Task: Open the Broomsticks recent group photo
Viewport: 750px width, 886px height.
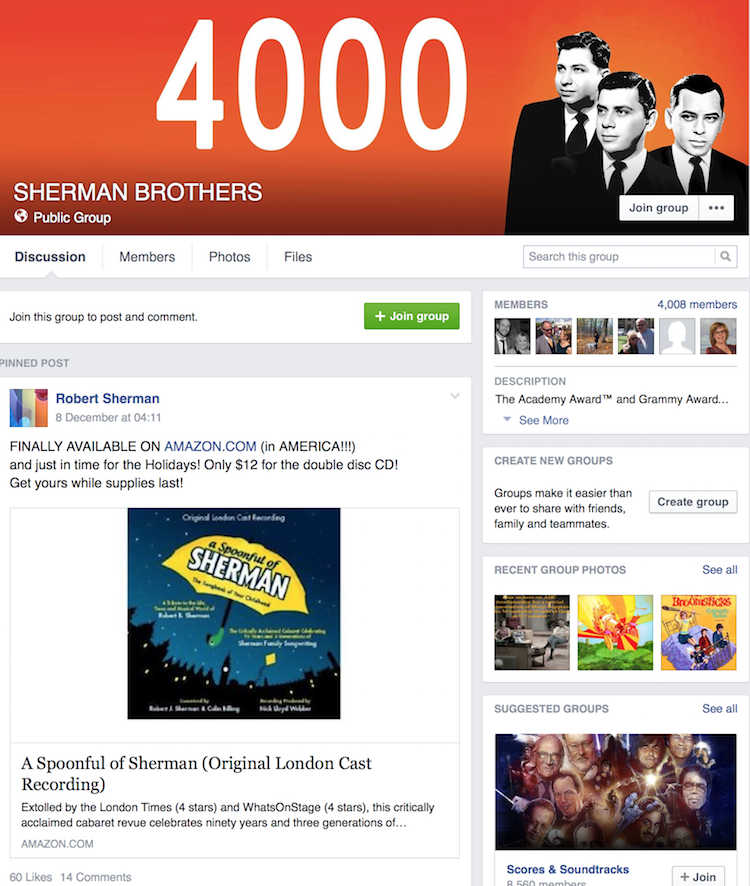Action: click(x=699, y=632)
